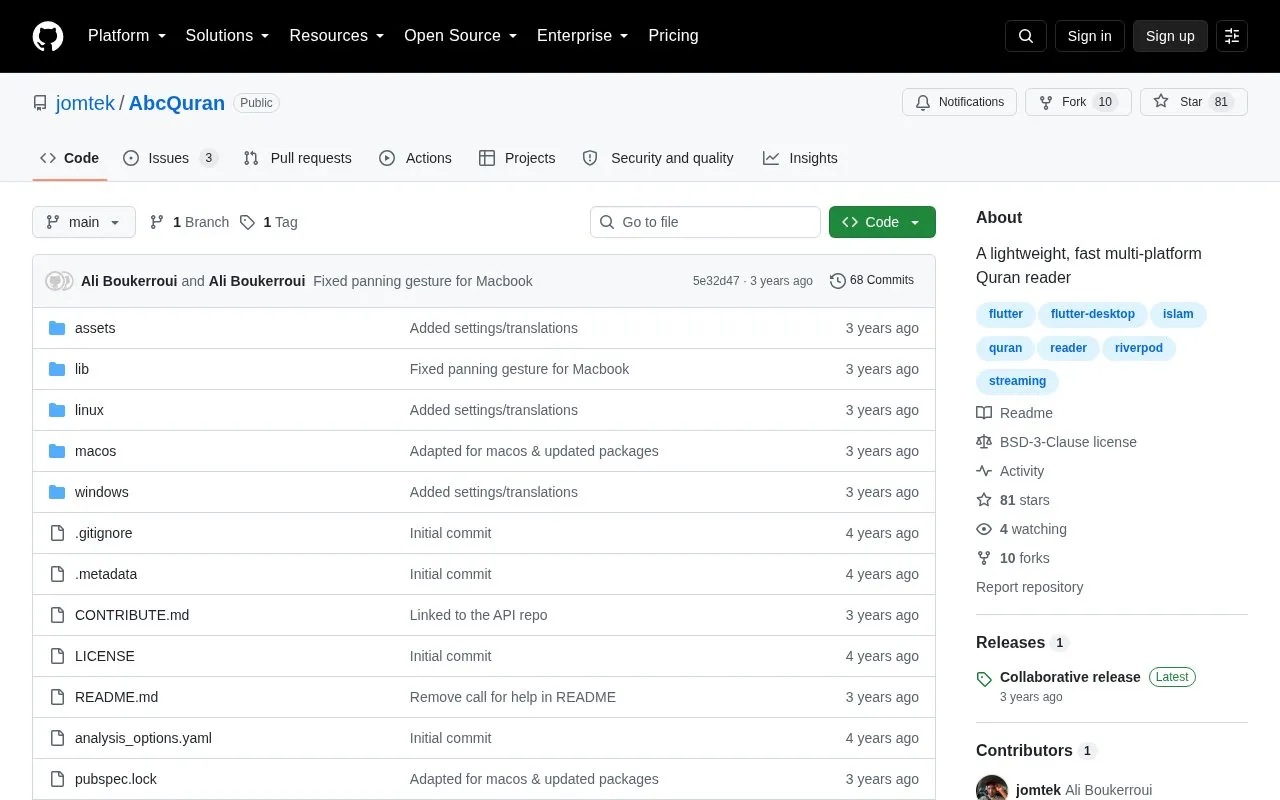Click the Notifications button
This screenshot has height=800, width=1280.
click(960, 102)
